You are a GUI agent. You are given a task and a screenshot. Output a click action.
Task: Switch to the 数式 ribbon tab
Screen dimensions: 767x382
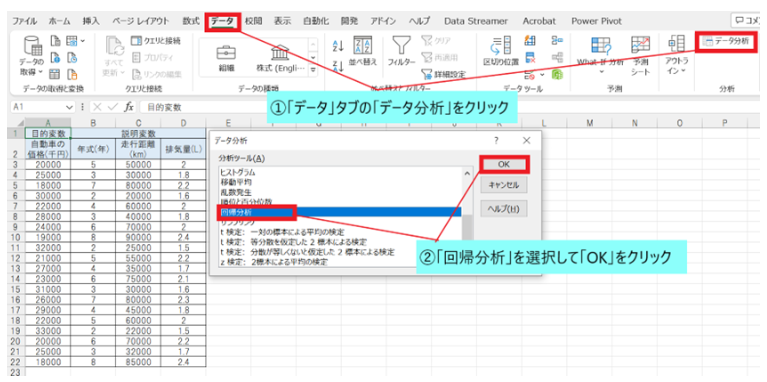(191, 21)
